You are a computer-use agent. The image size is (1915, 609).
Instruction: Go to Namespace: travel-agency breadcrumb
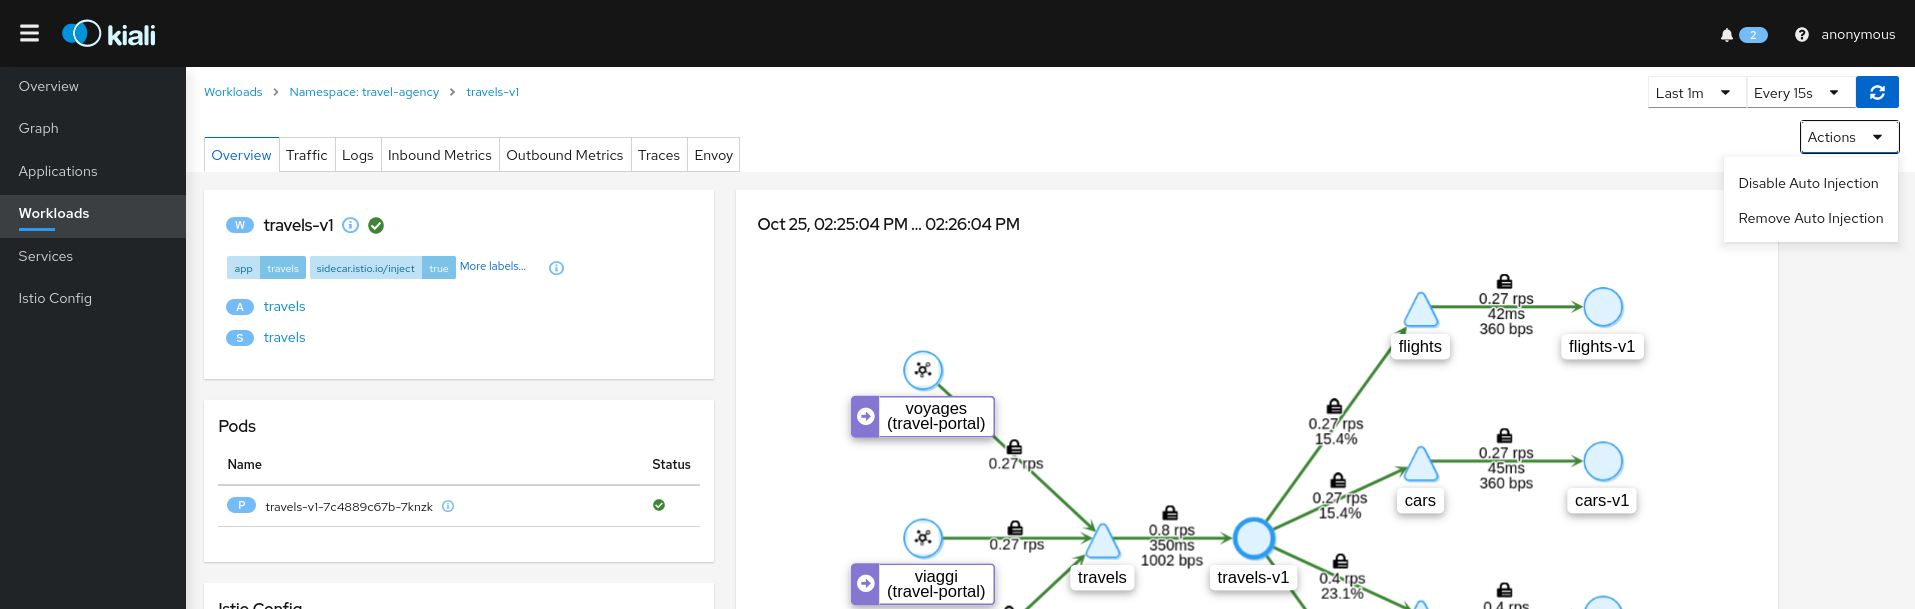tap(364, 92)
